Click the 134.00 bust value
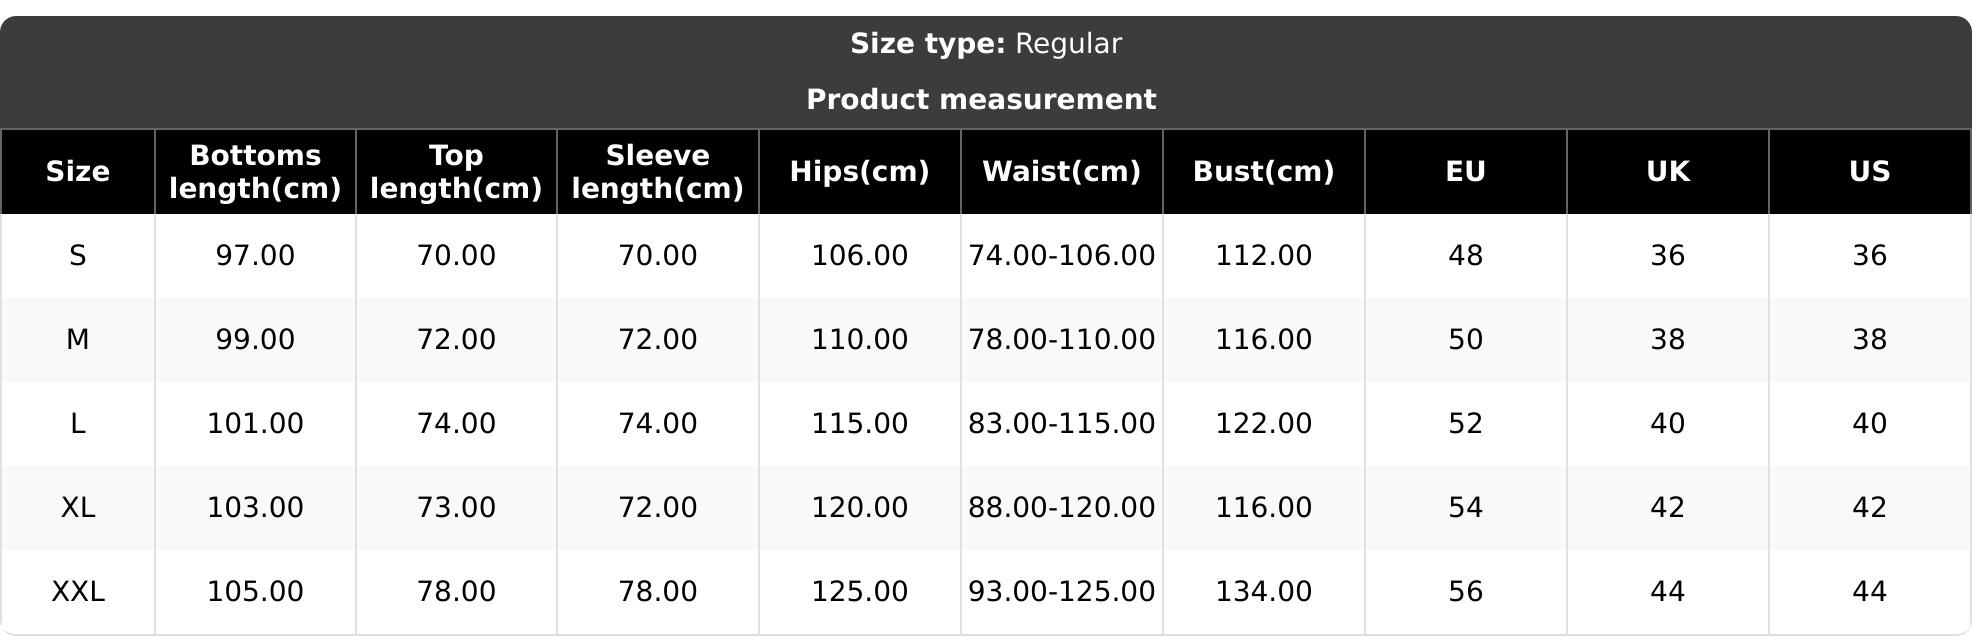Viewport: 1972px width, 636px height. click(1264, 592)
